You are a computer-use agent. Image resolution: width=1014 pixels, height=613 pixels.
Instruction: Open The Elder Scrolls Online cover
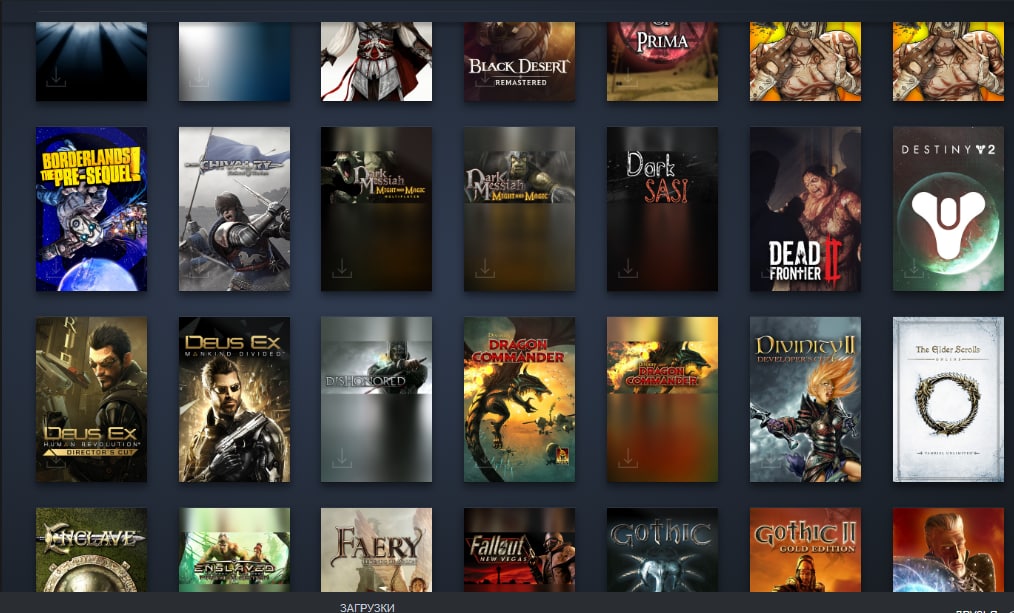click(x=948, y=399)
